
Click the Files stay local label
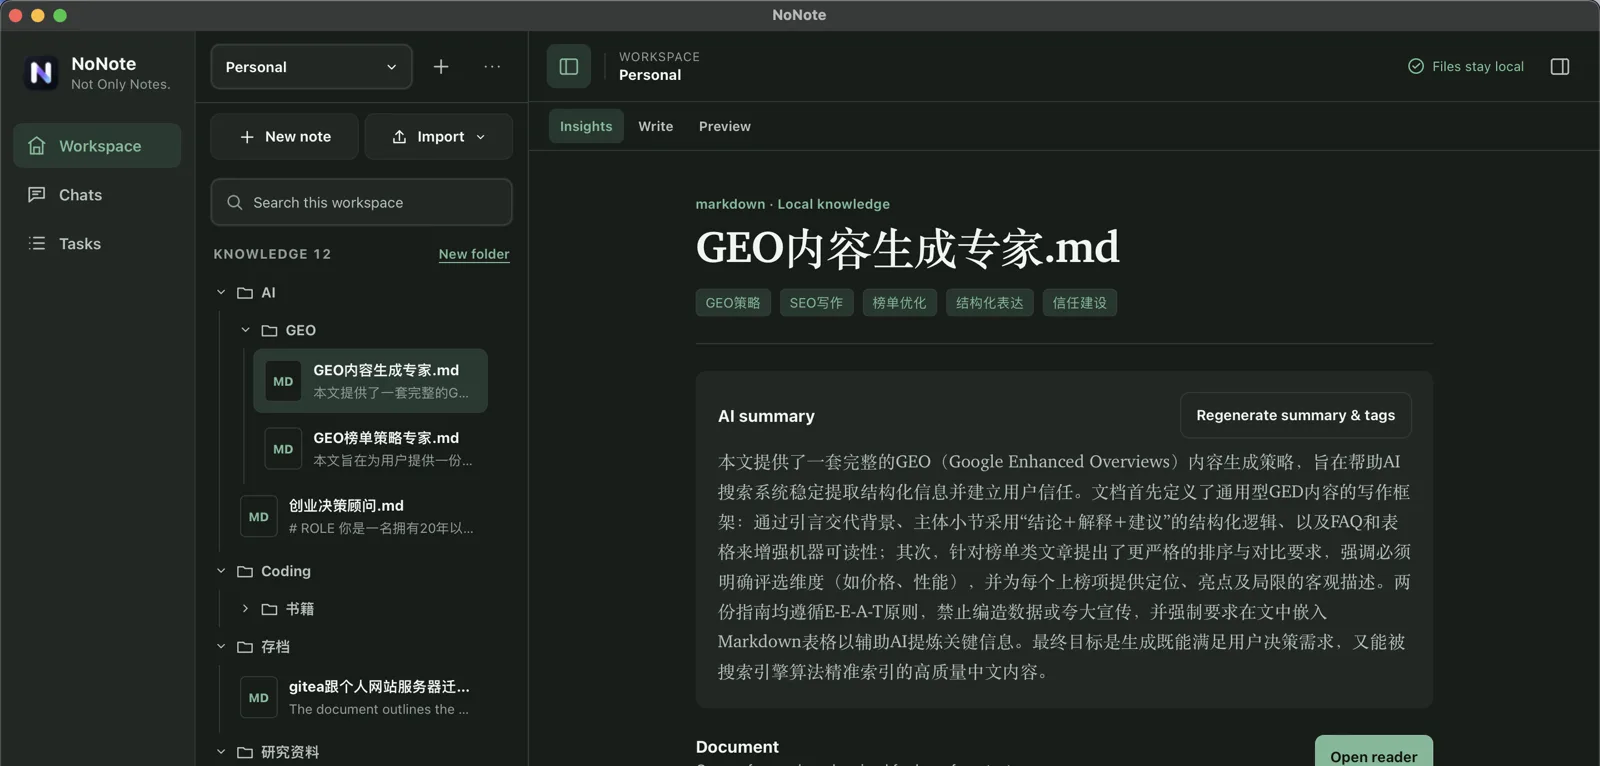(x=1478, y=67)
